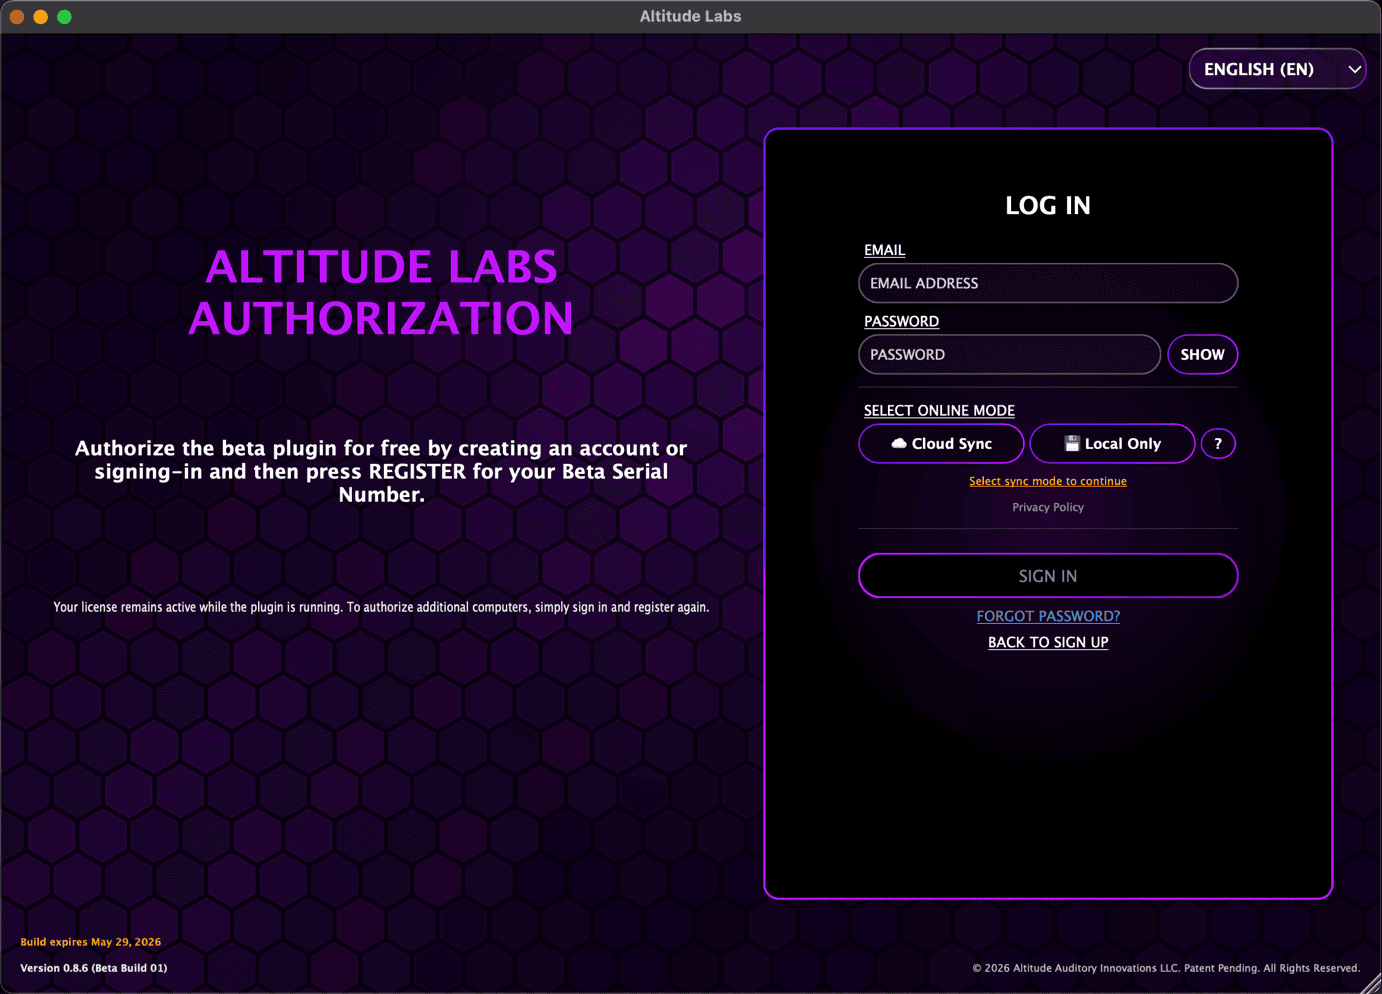The height and width of the screenshot is (994, 1382).
Task: Focus the Password text field
Action: 1008,354
